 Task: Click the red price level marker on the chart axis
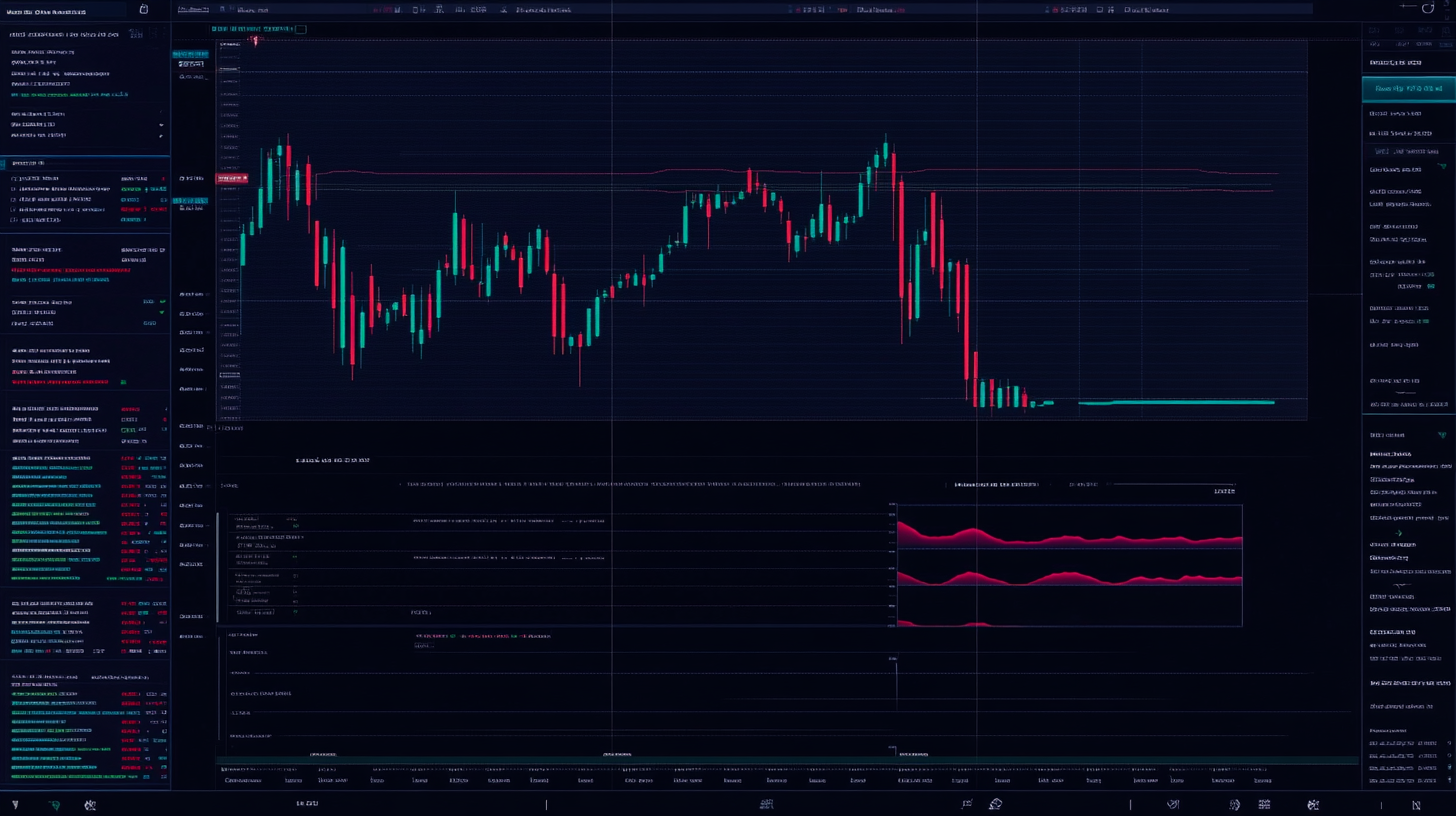click(x=232, y=178)
